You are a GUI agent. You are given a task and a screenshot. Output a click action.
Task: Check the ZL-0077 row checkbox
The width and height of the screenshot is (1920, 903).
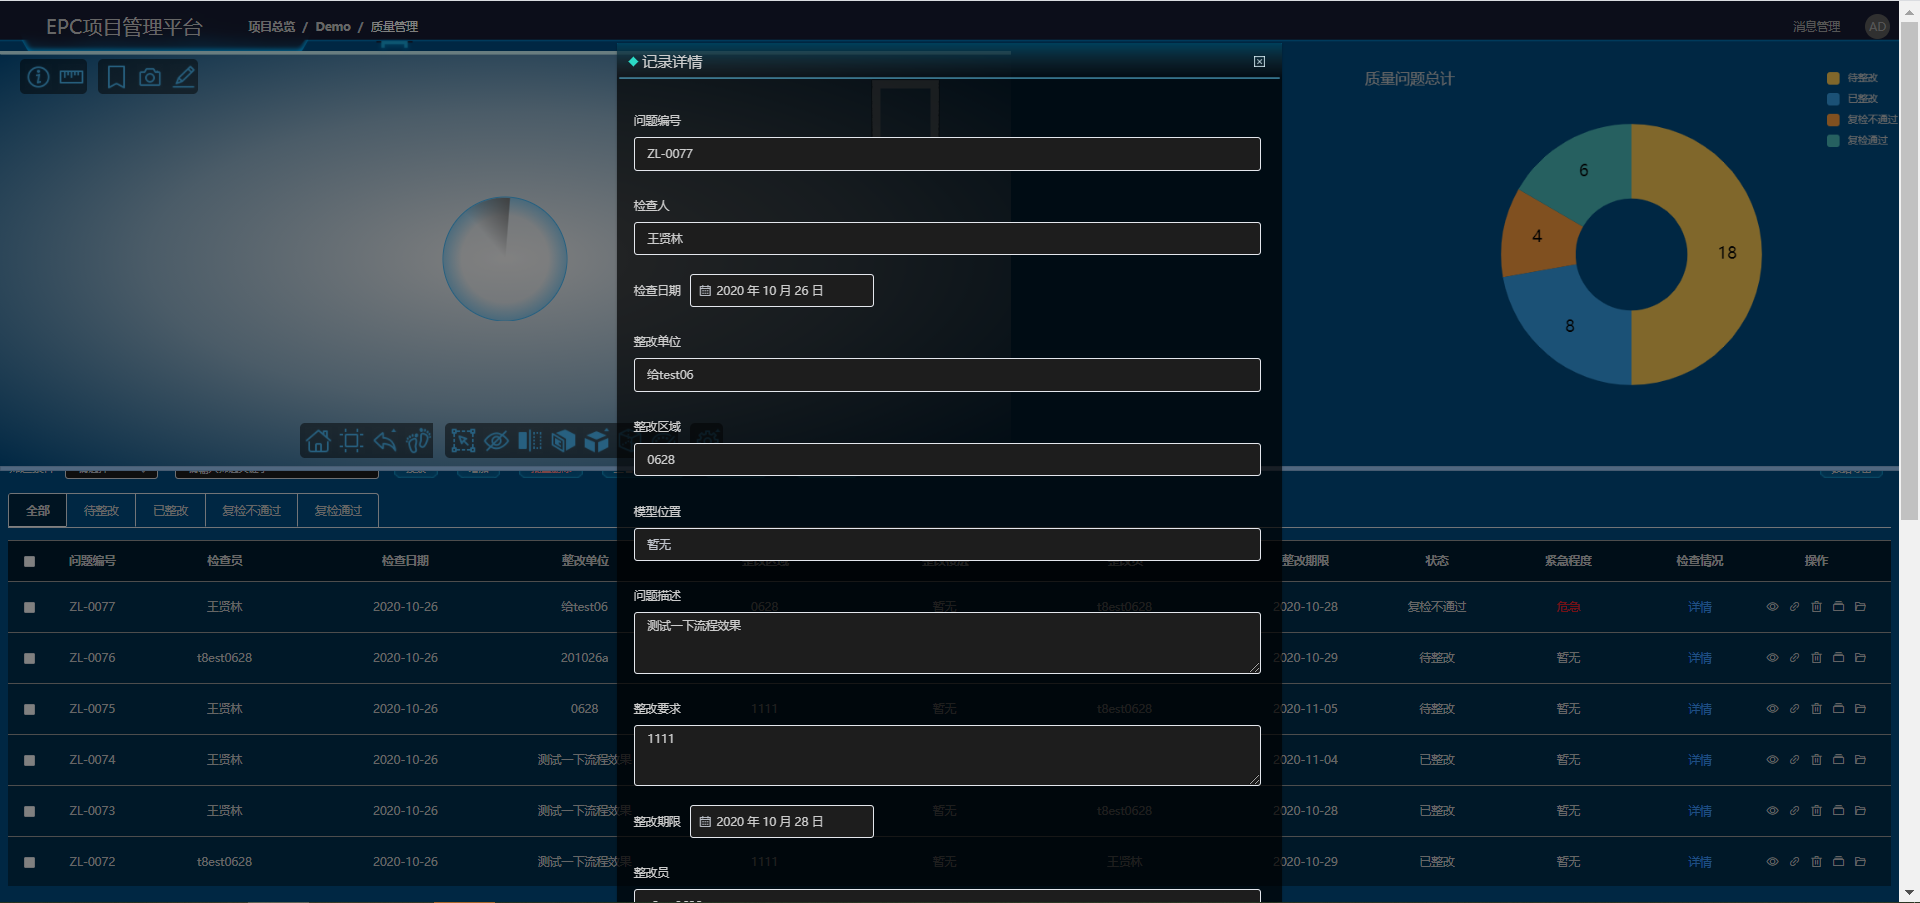point(29,607)
